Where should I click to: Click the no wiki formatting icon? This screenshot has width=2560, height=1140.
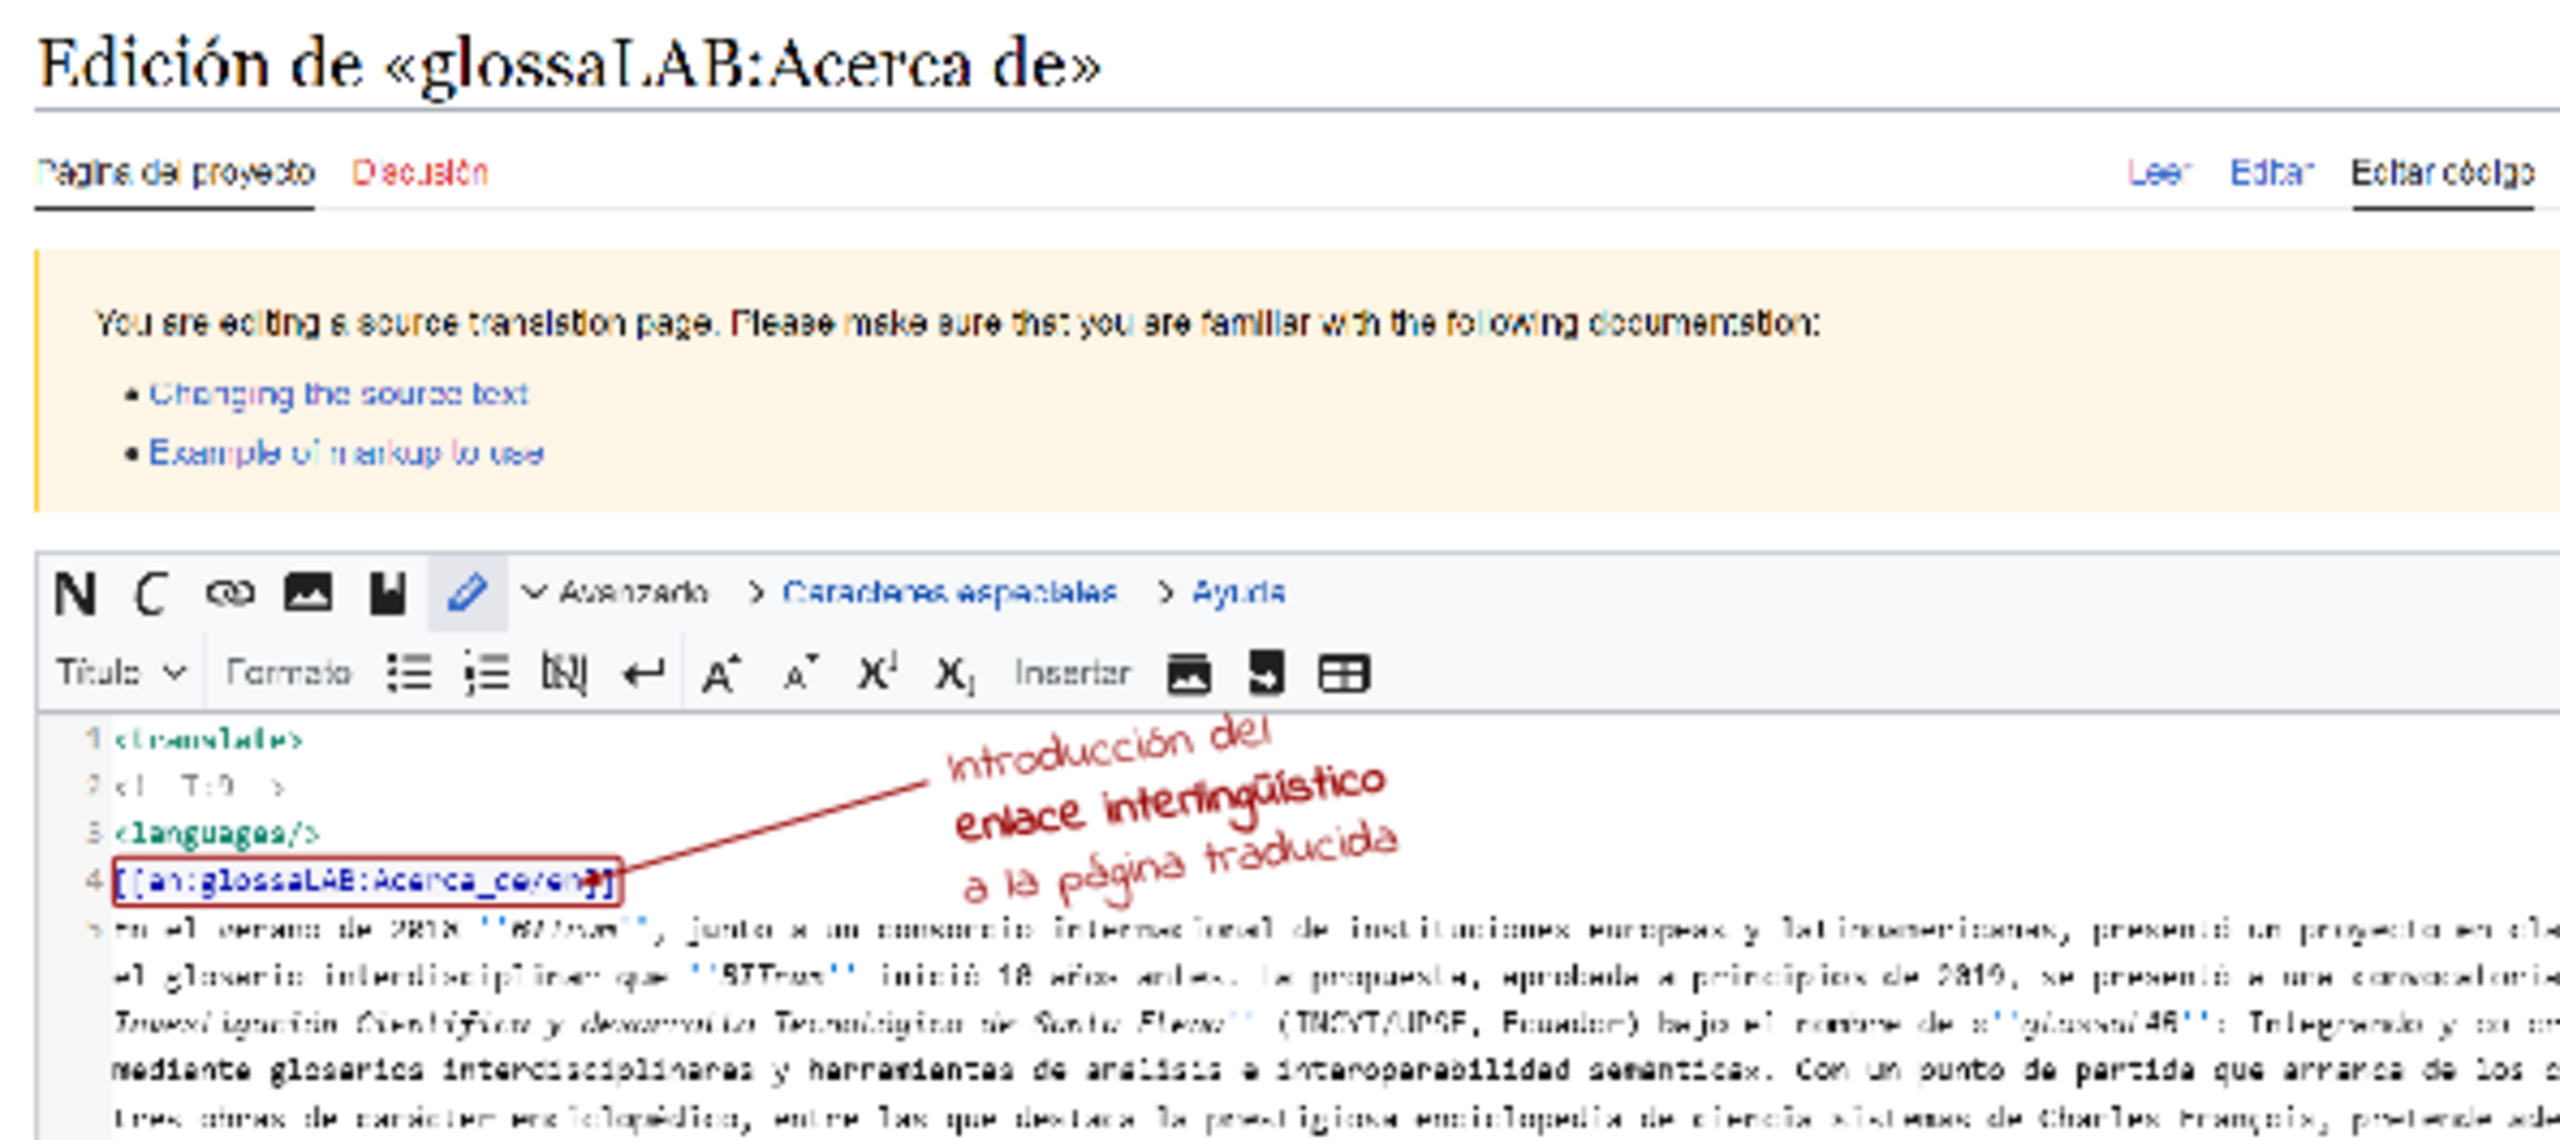point(564,673)
